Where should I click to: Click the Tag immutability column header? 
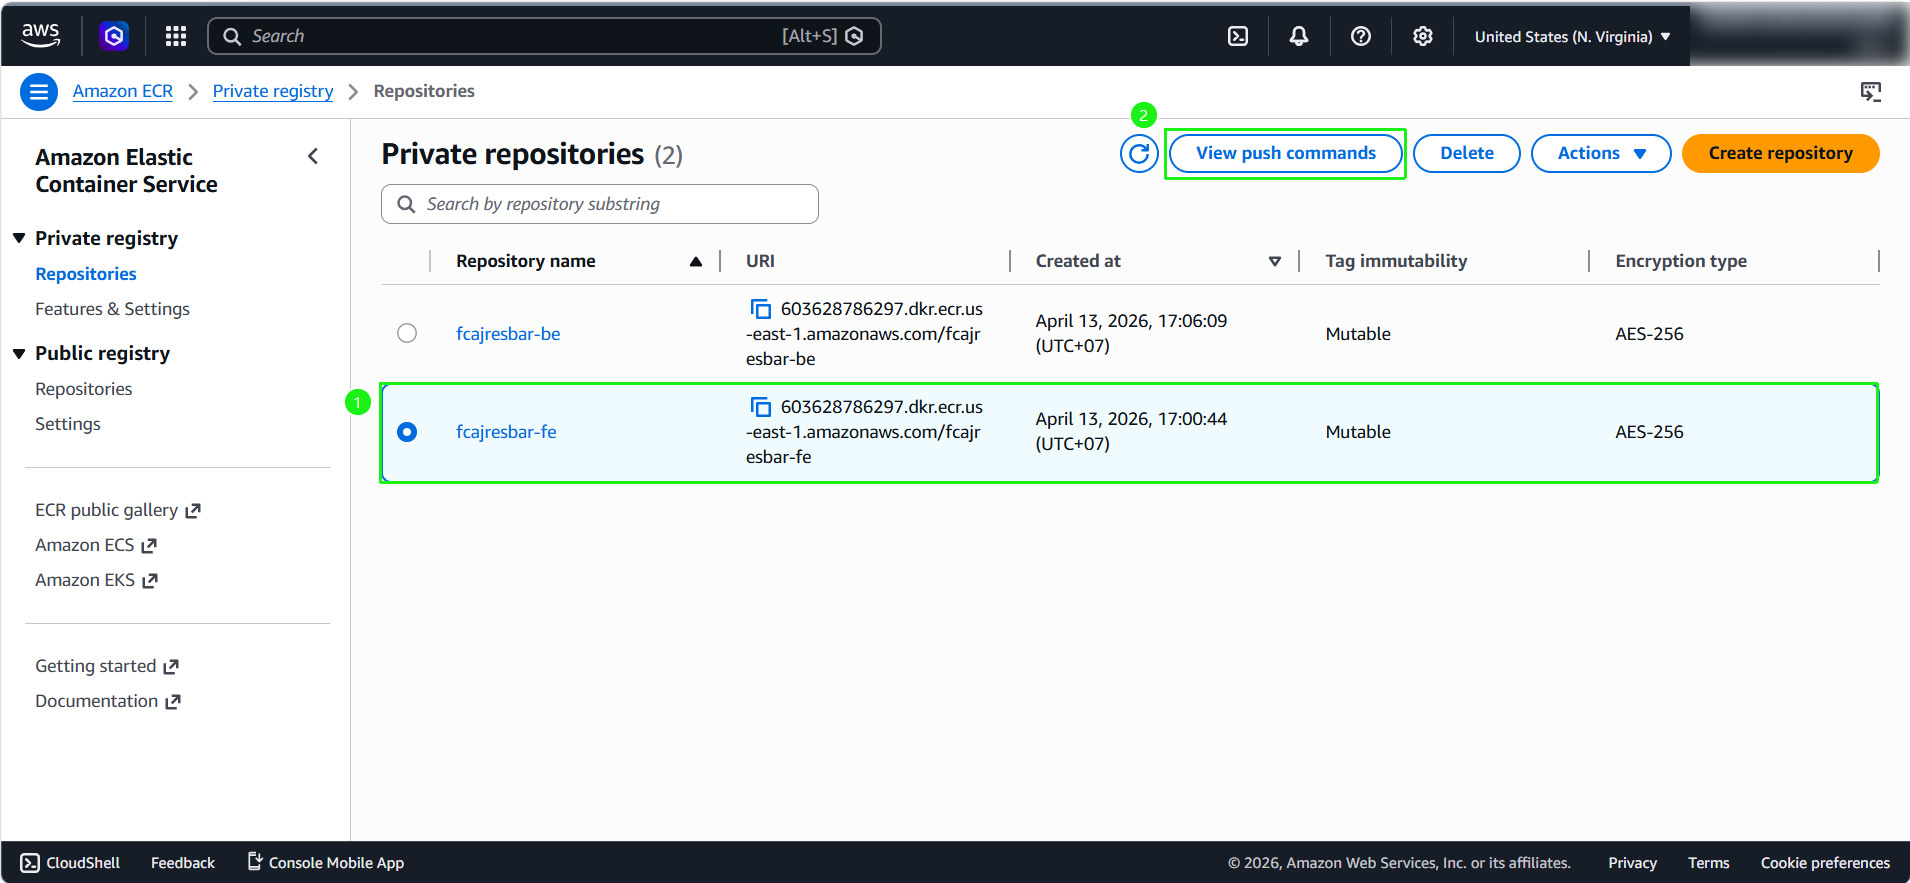[1396, 261]
